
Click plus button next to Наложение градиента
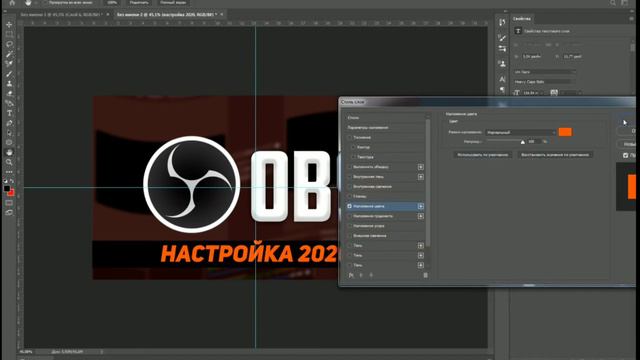420,216
